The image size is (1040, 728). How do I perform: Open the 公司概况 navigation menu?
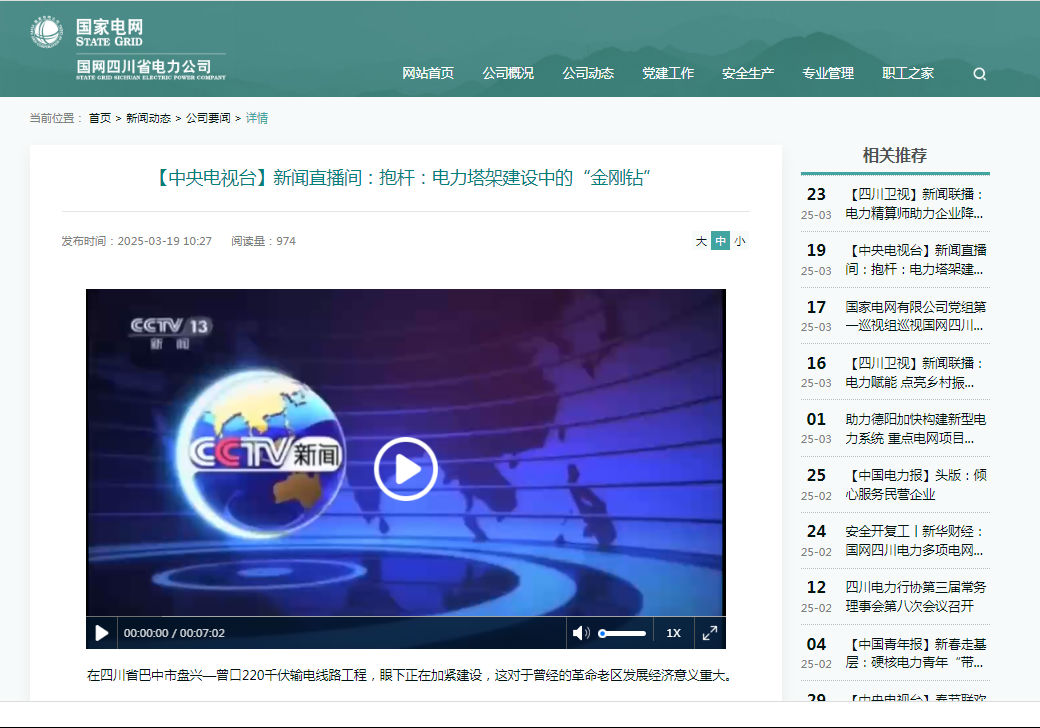pos(508,73)
